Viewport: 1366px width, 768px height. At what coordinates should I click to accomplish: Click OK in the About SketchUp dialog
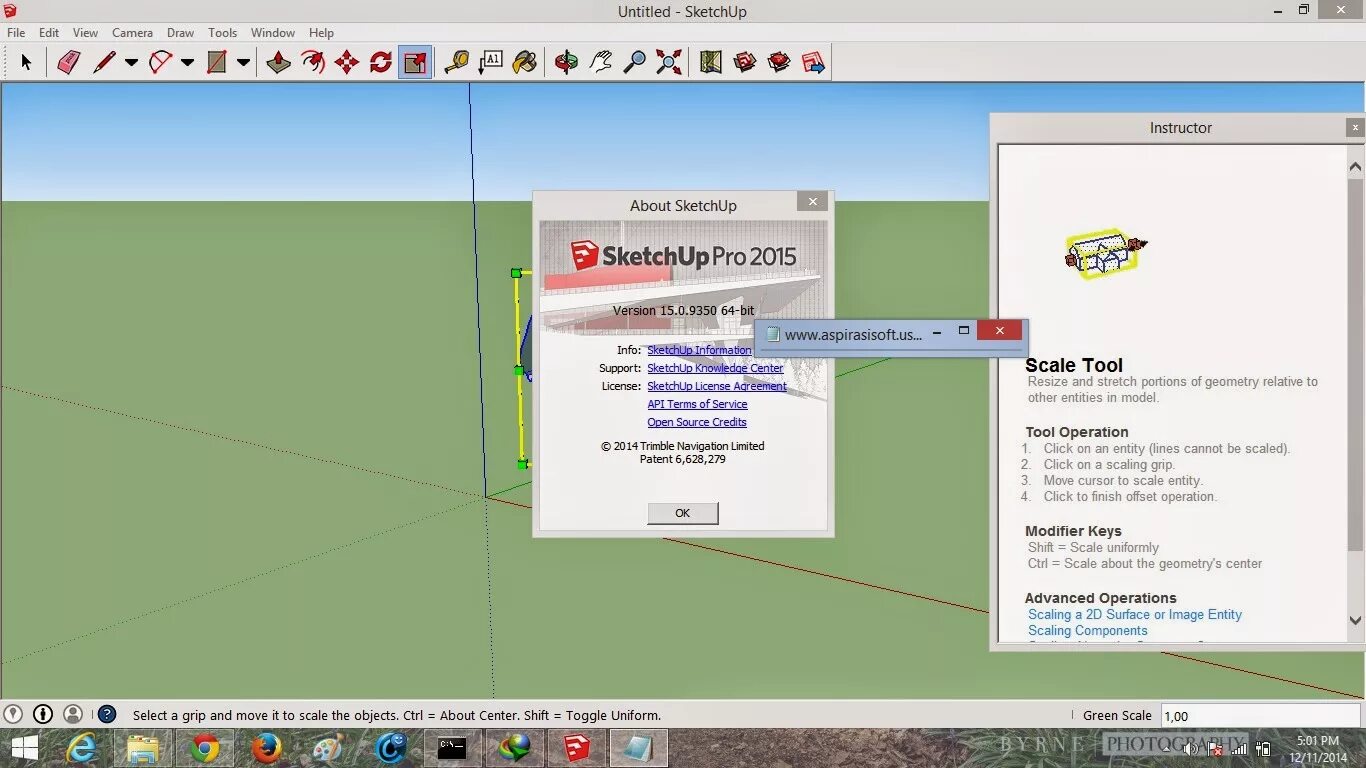pos(682,512)
